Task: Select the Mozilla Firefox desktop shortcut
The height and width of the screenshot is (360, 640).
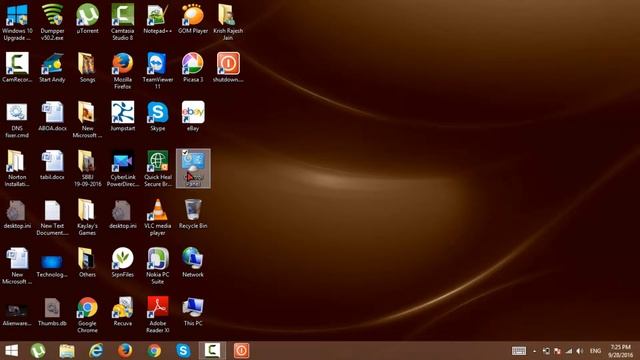Action: click(122, 71)
